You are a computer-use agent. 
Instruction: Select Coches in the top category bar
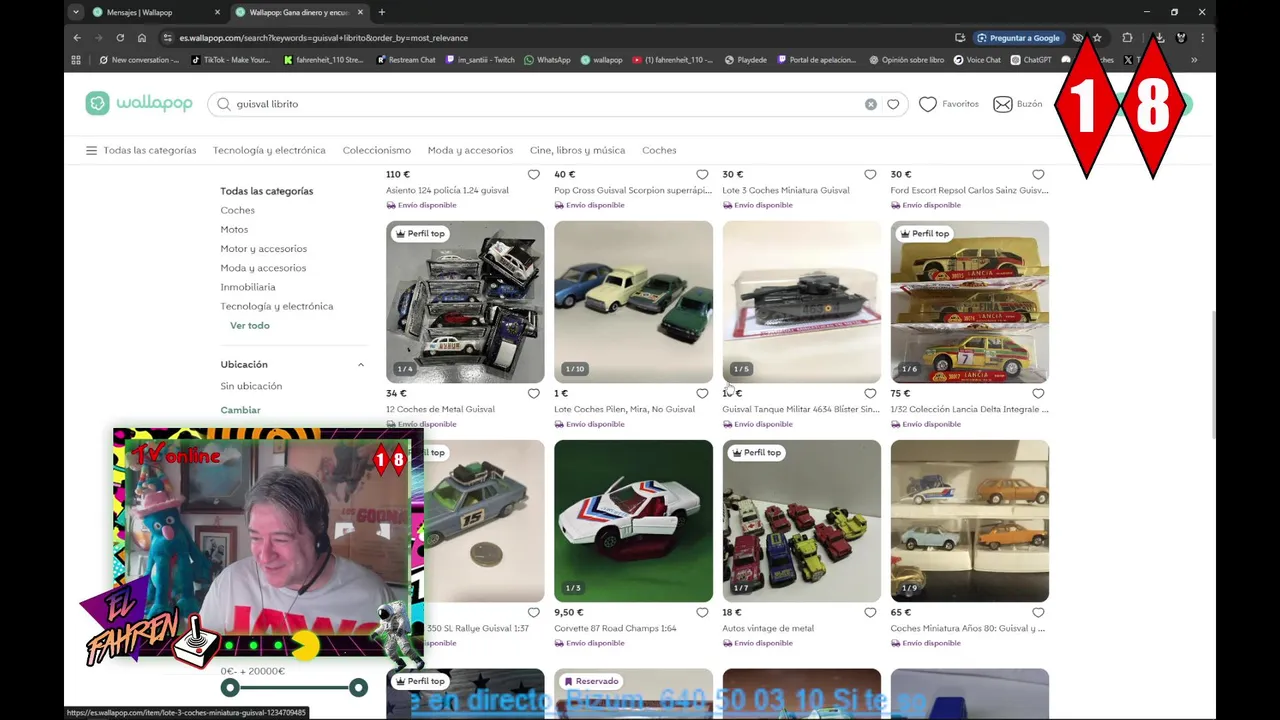pyautogui.click(x=659, y=151)
